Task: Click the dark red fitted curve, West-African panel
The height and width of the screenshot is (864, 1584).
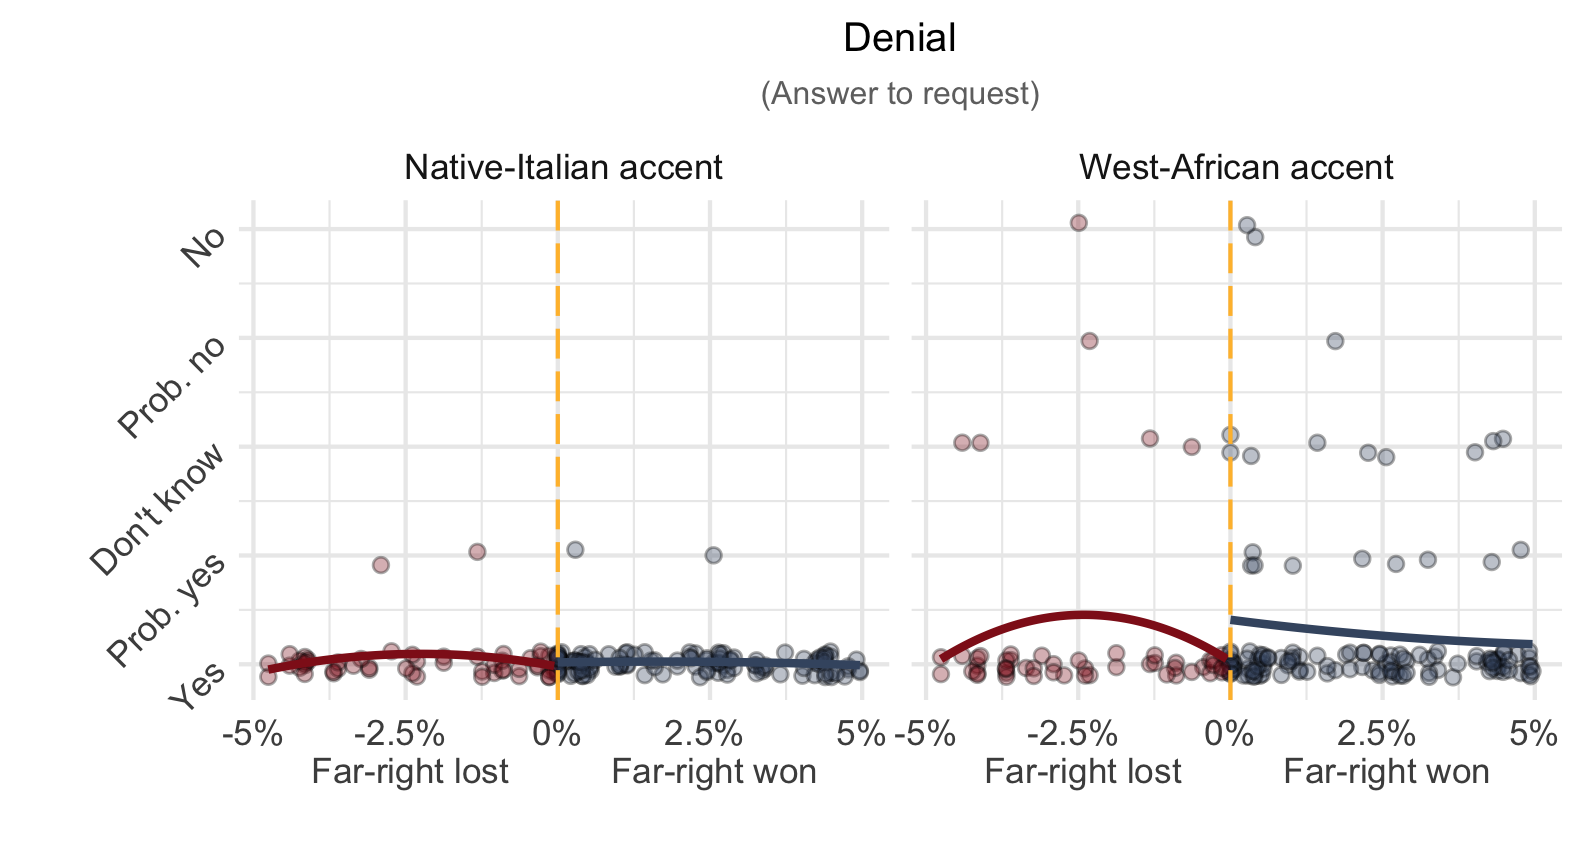Action: coord(1082,614)
